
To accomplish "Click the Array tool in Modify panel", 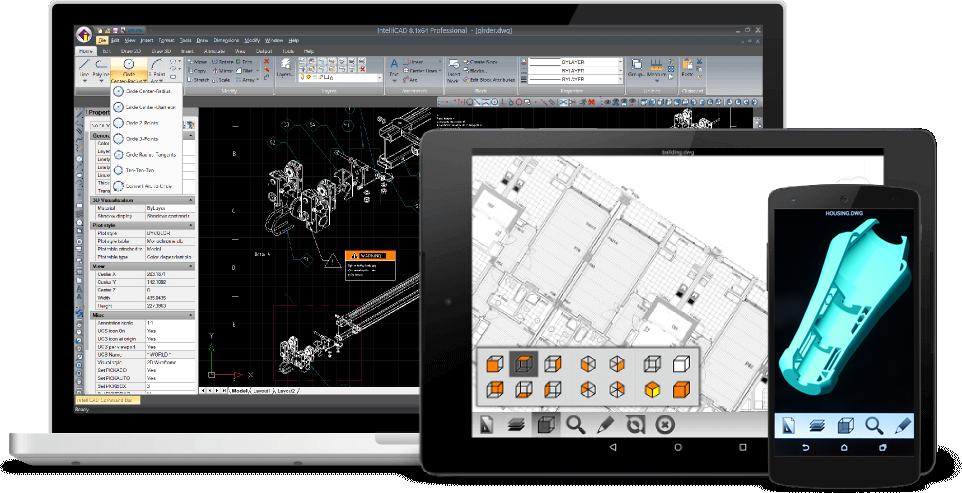I will [247, 80].
